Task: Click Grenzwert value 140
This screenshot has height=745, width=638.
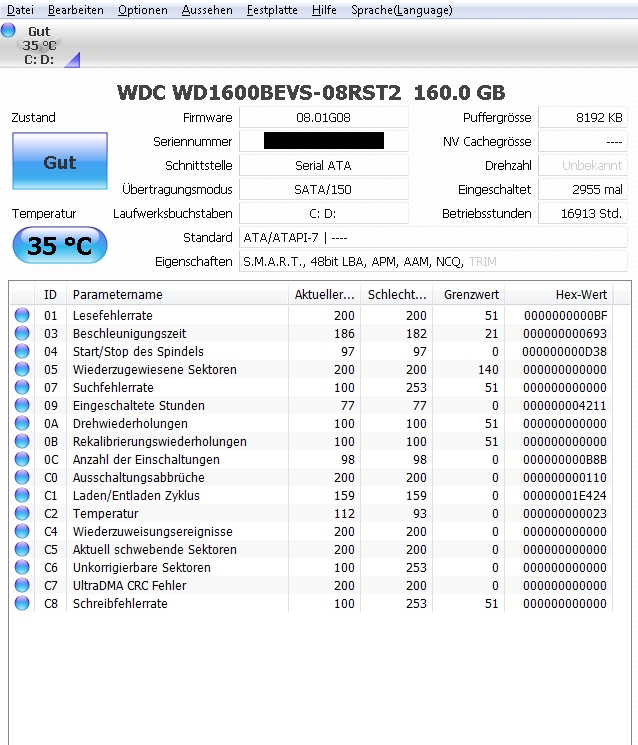Action: tap(488, 370)
